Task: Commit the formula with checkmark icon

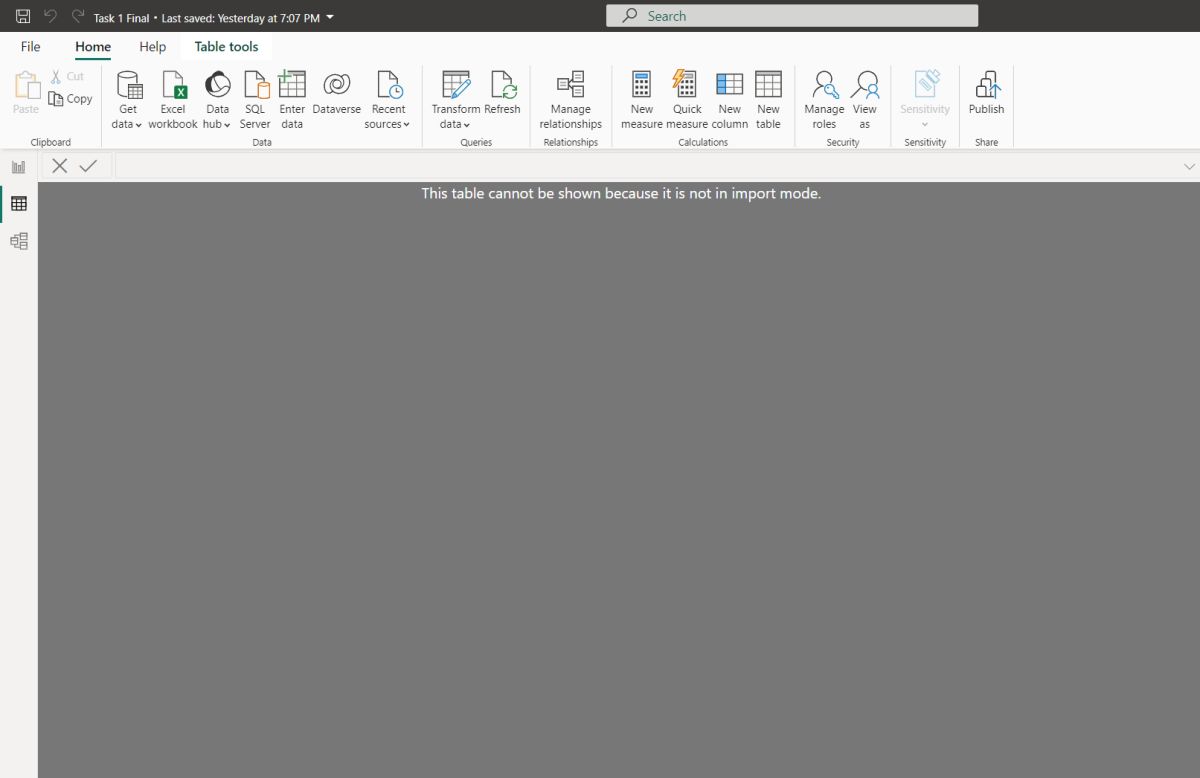Action: [x=88, y=166]
